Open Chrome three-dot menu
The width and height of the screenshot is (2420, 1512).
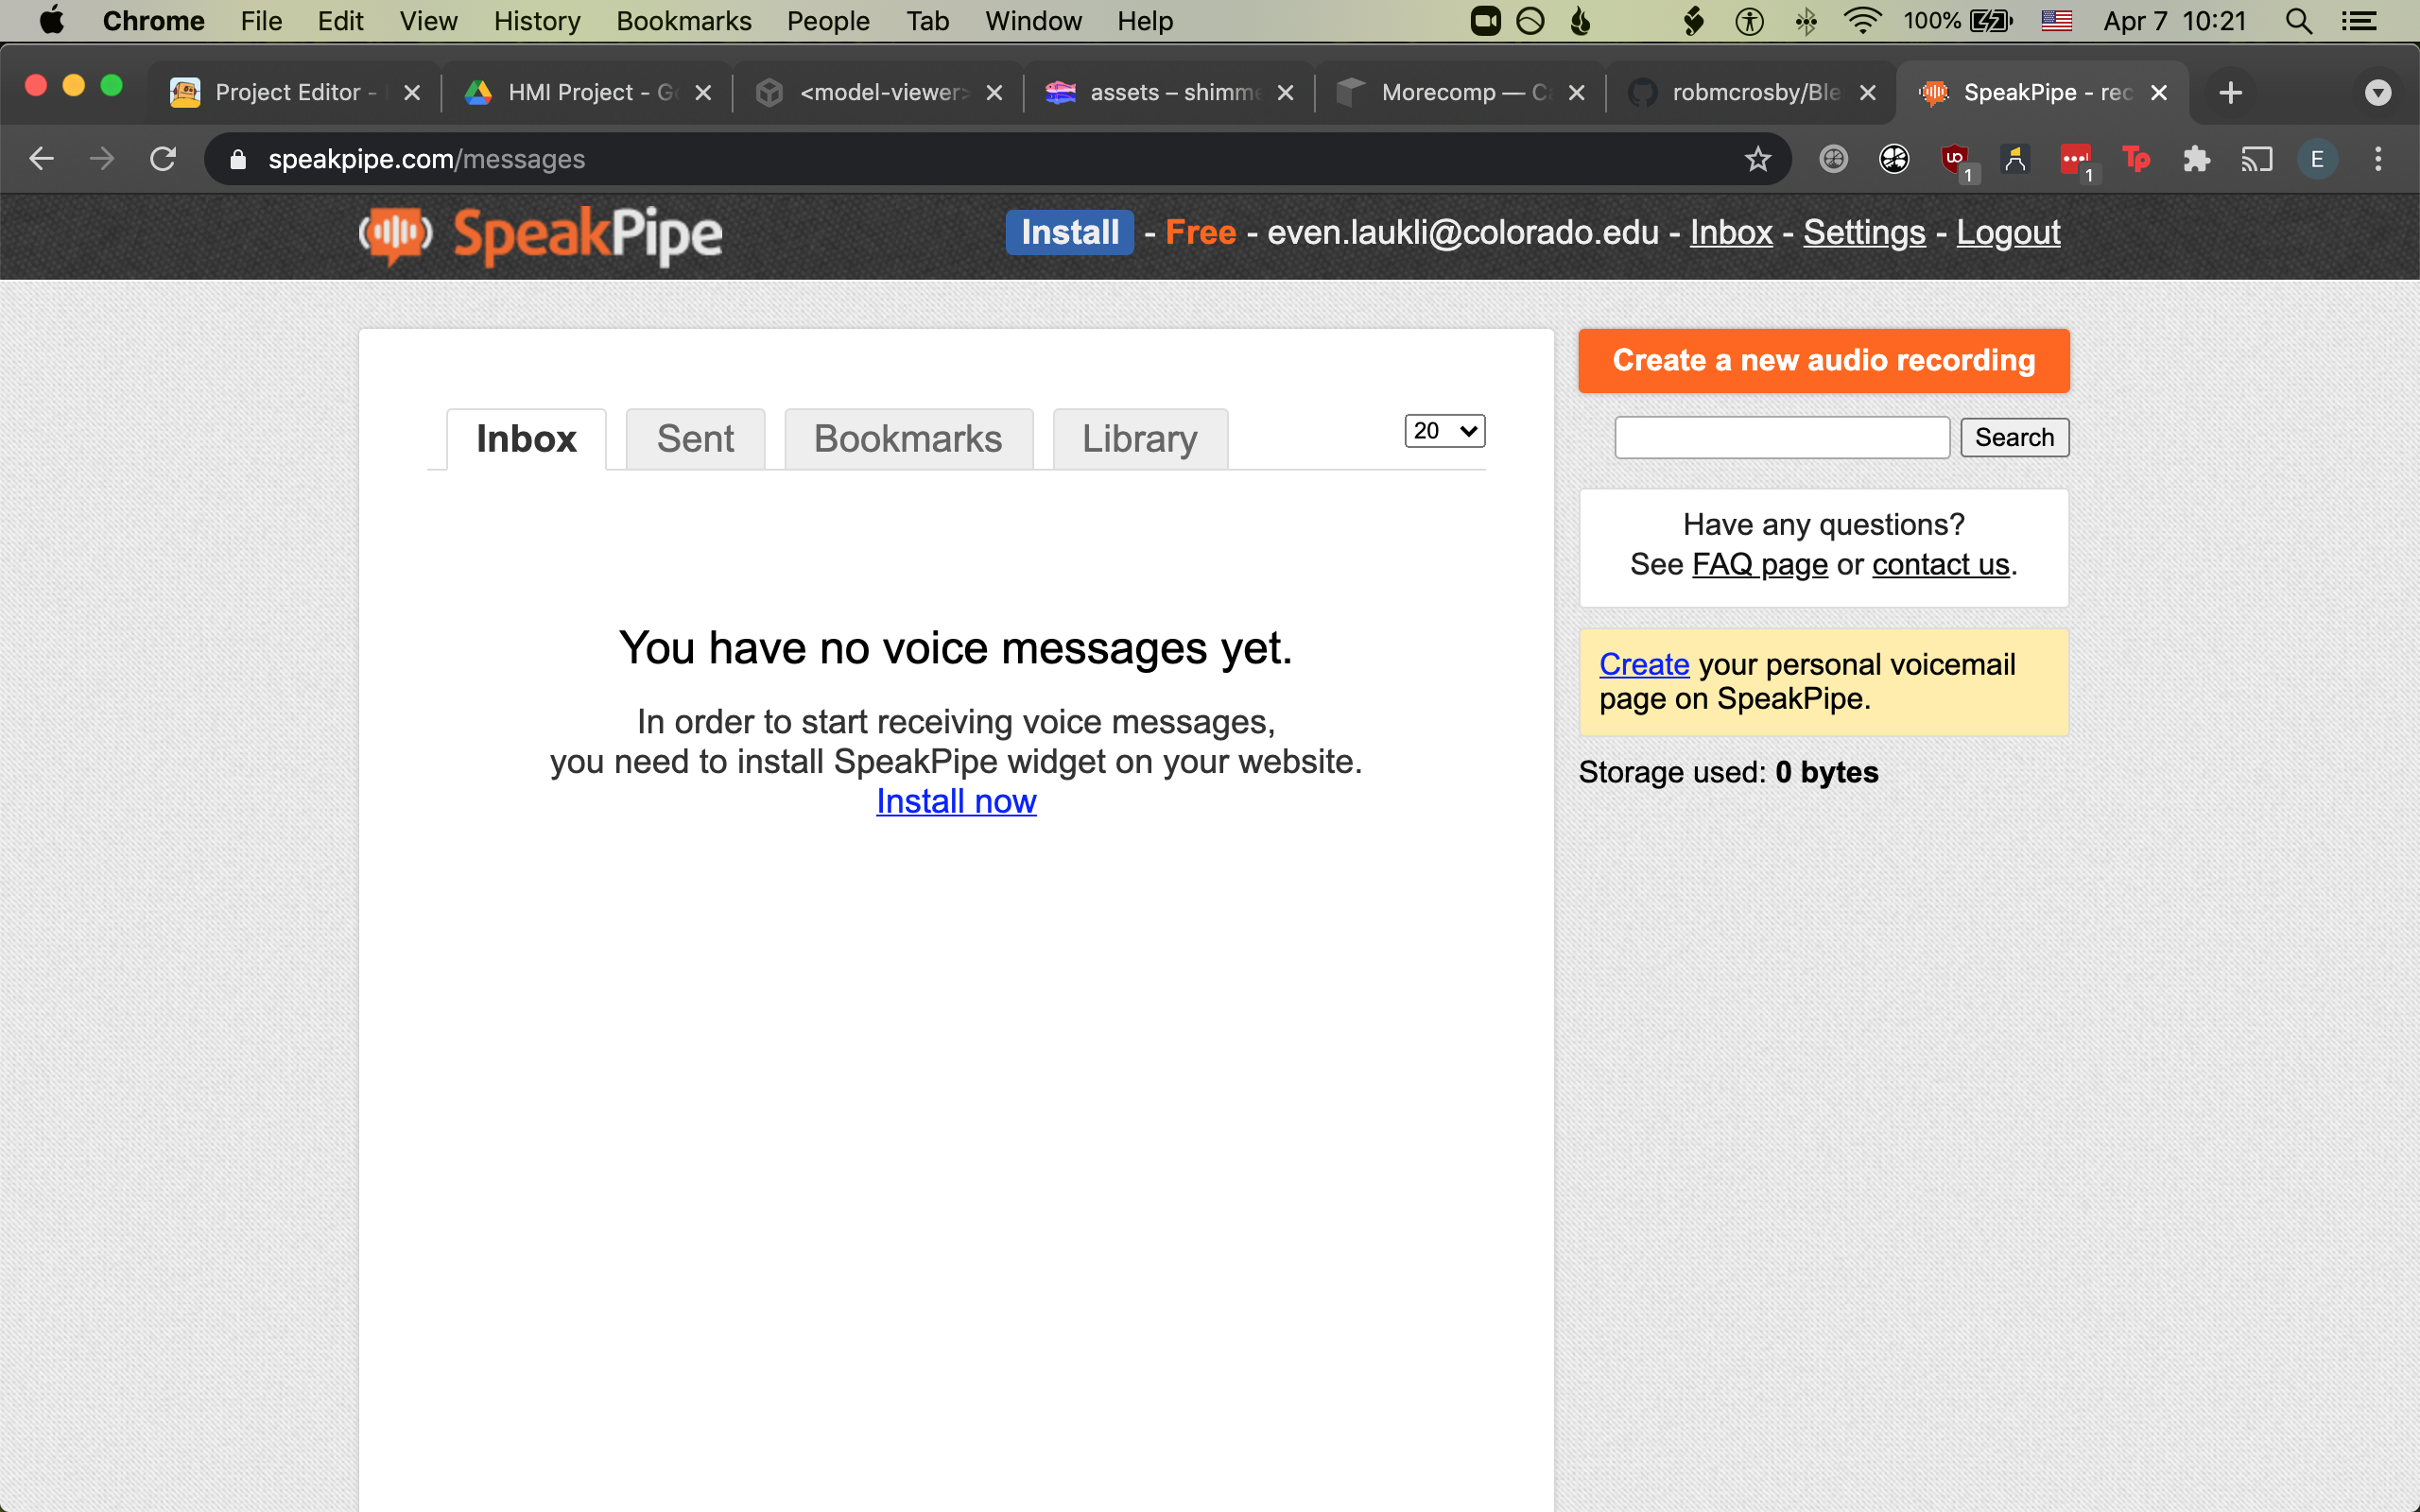click(2378, 159)
